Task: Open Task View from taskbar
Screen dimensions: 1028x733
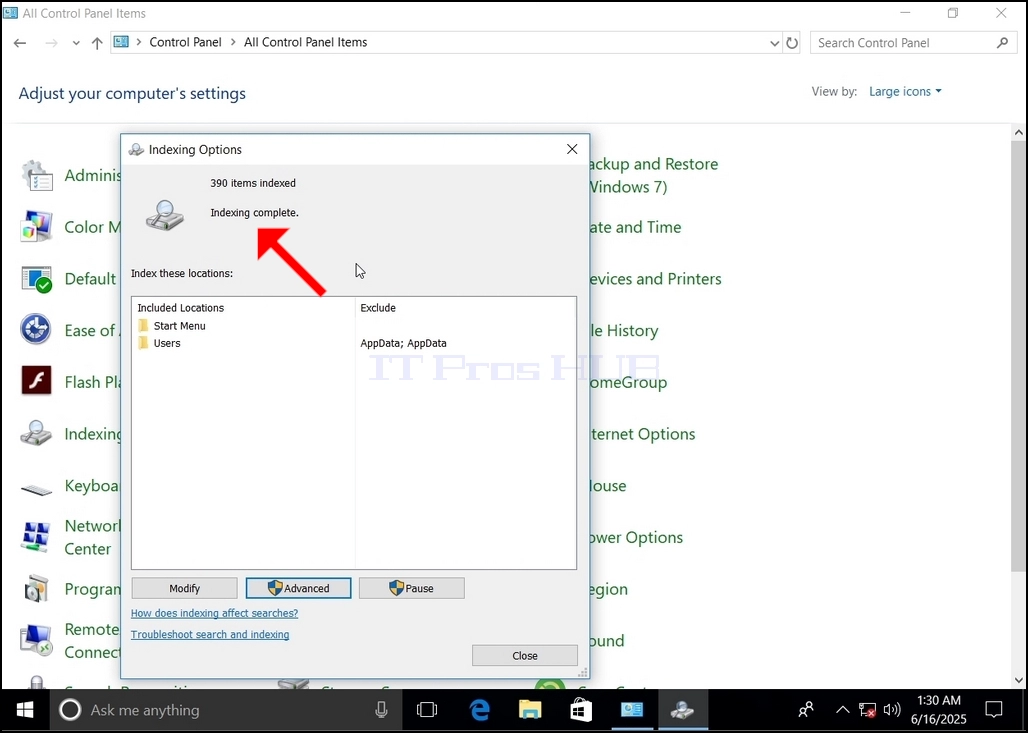Action: pos(427,710)
